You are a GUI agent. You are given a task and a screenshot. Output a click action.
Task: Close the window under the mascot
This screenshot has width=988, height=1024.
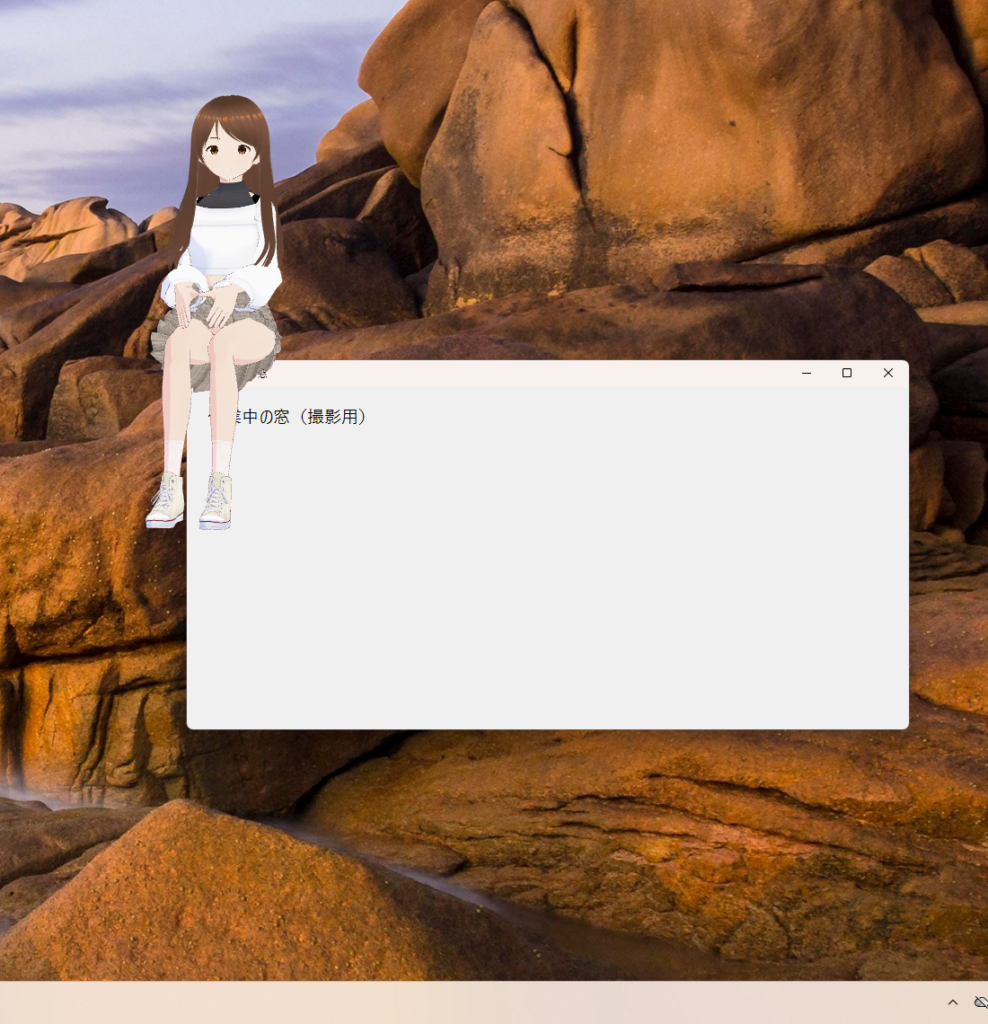[x=888, y=373]
